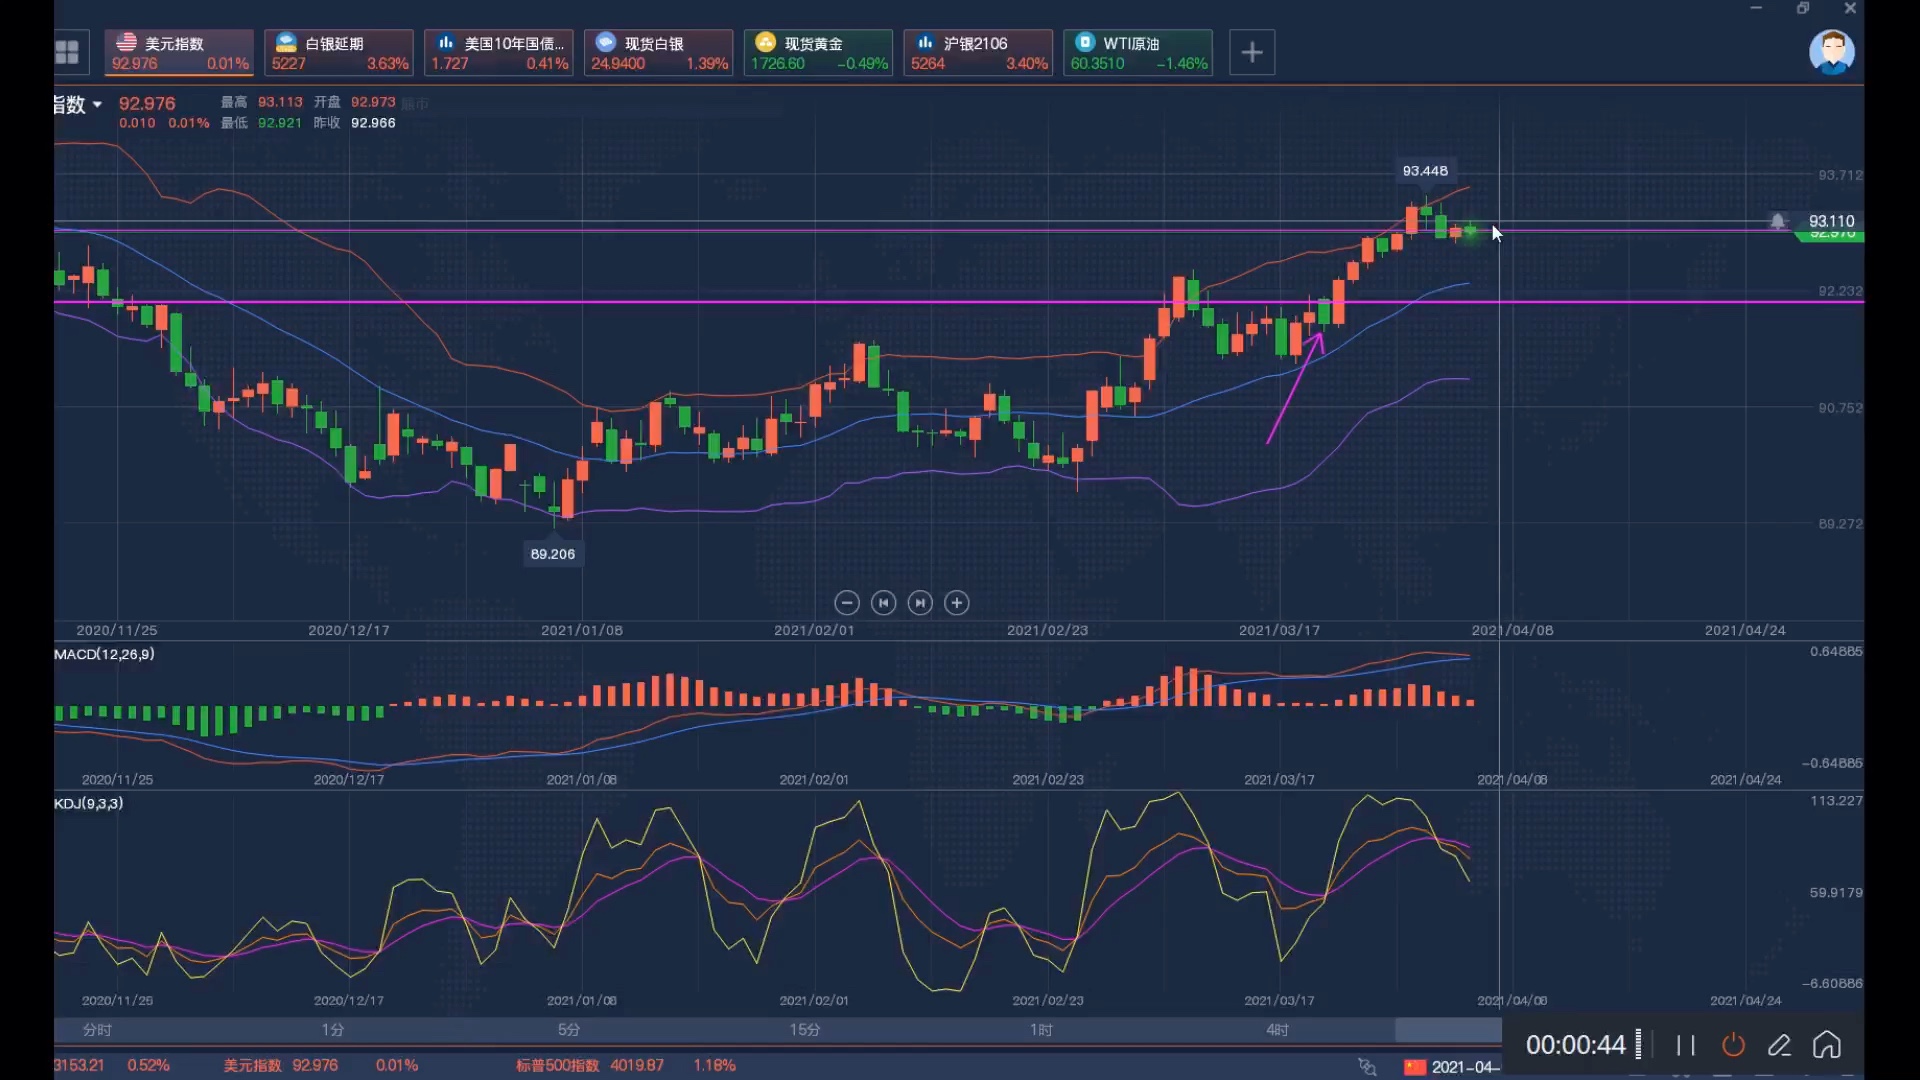The height and width of the screenshot is (1080, 1920).
Task: Pause the screen recording
Action: (1685, 1045)
